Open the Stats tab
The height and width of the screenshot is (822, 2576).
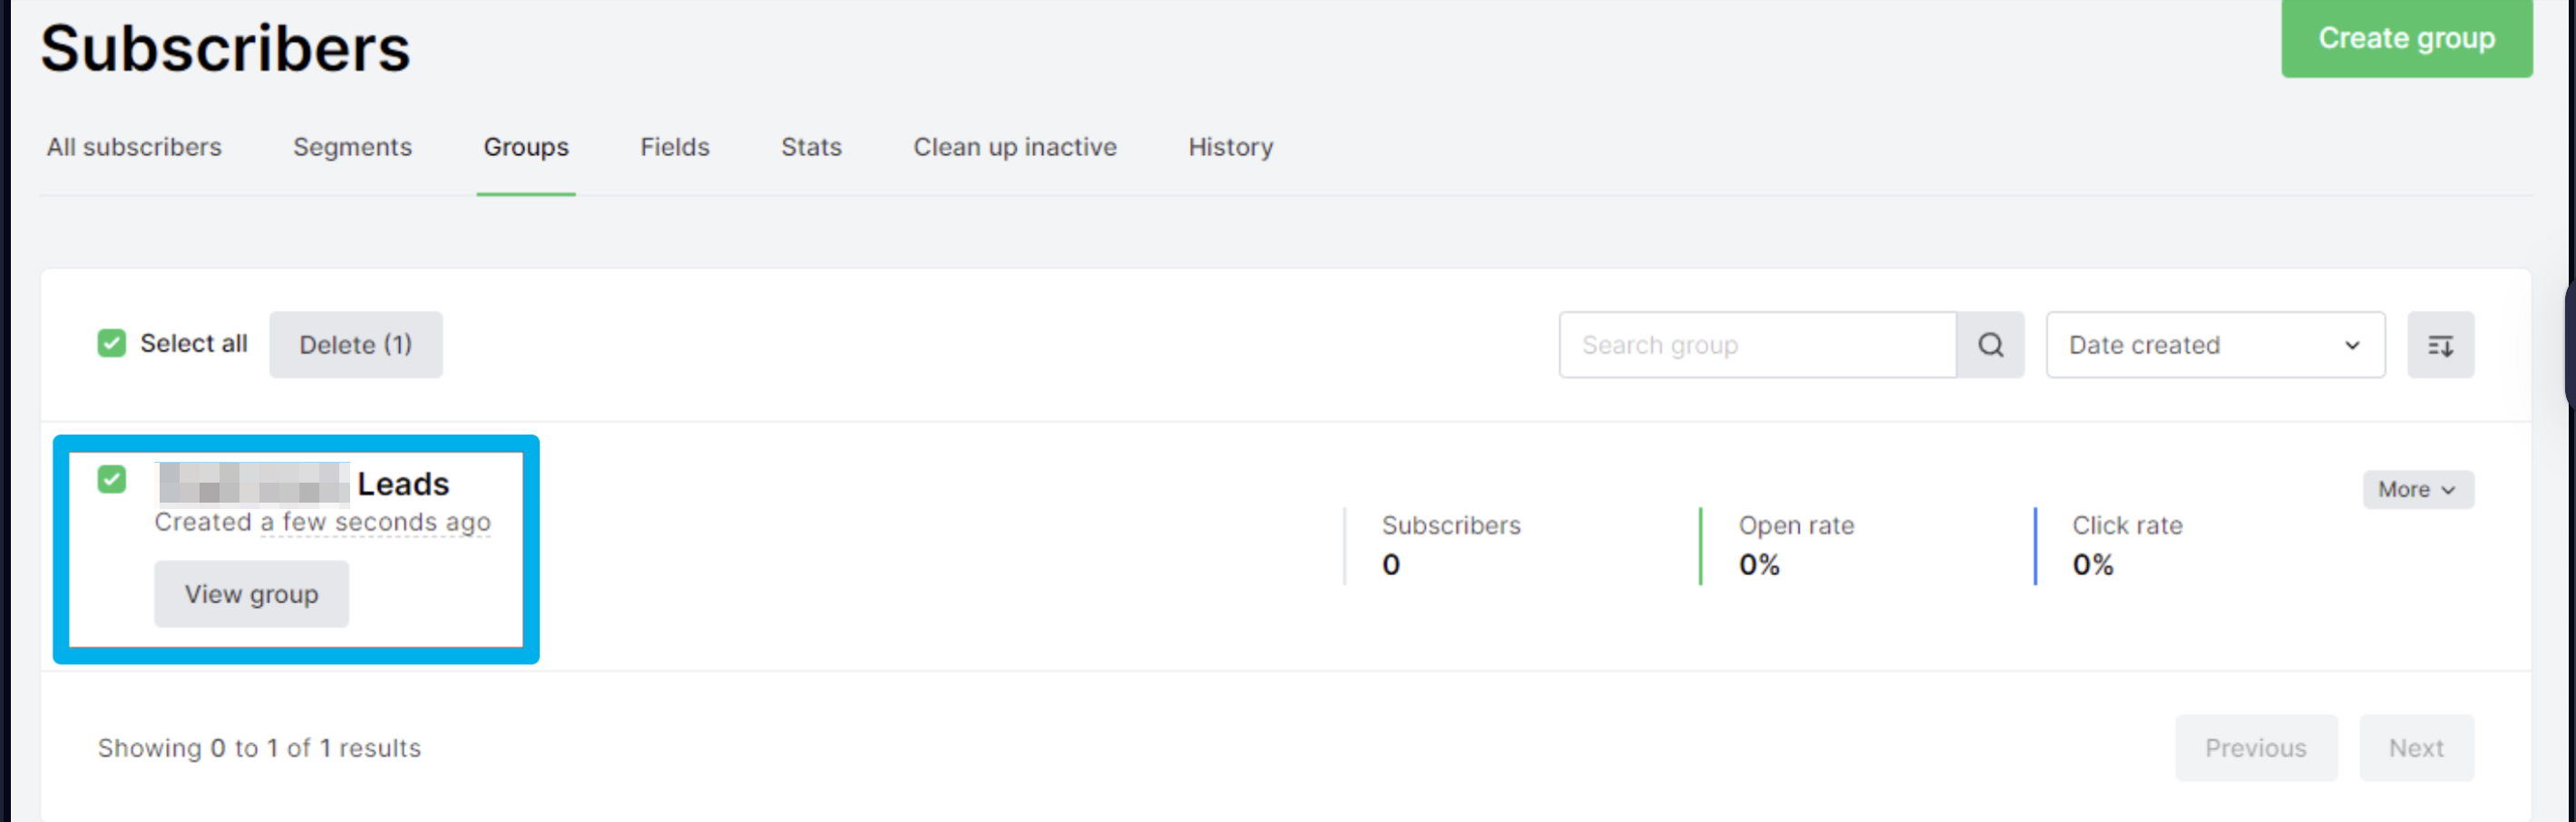click(x=811, y=147)
